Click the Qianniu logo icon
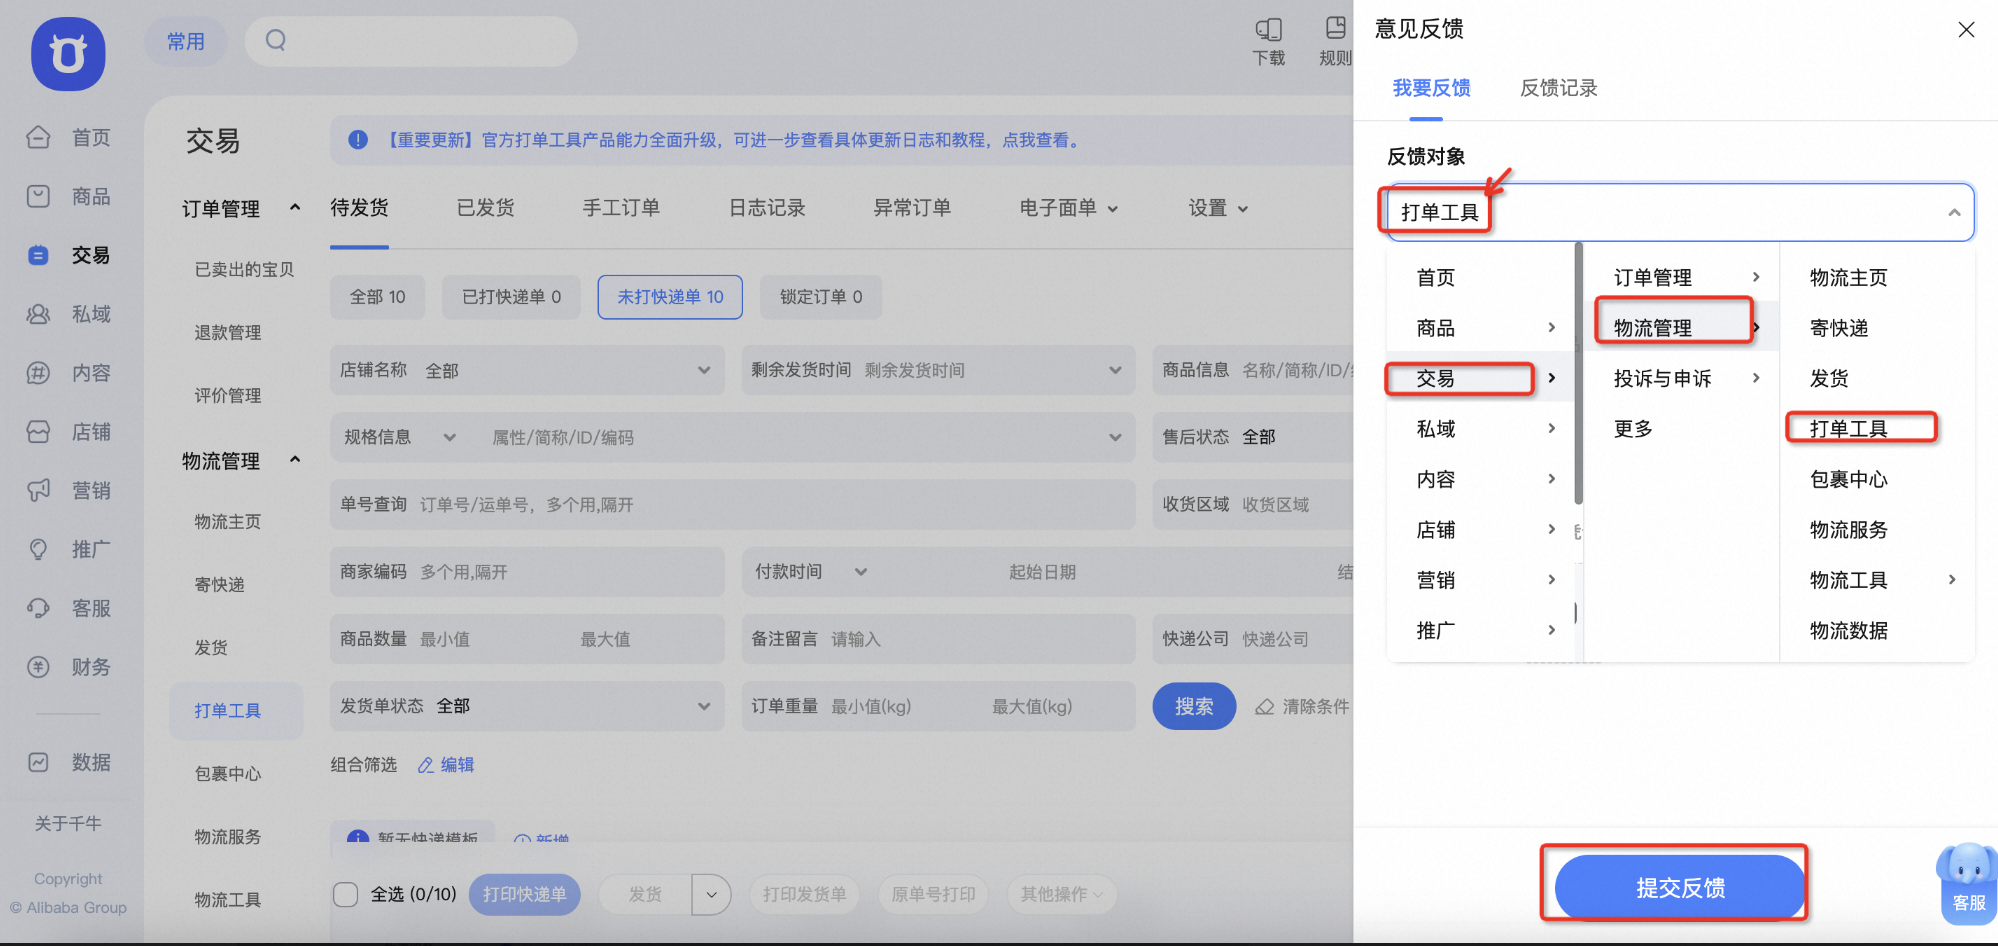Image resolution: width=1998 pixels, height=946 pixels. pos(68,54)
